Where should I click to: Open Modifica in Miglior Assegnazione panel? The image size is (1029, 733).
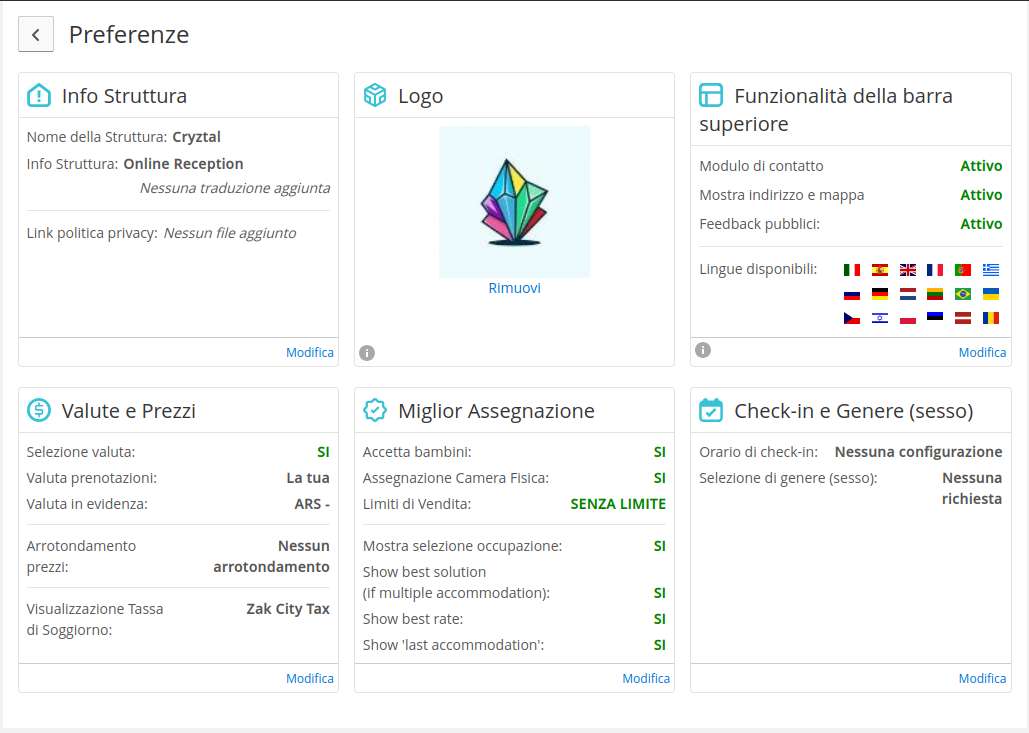pos(646,678)
